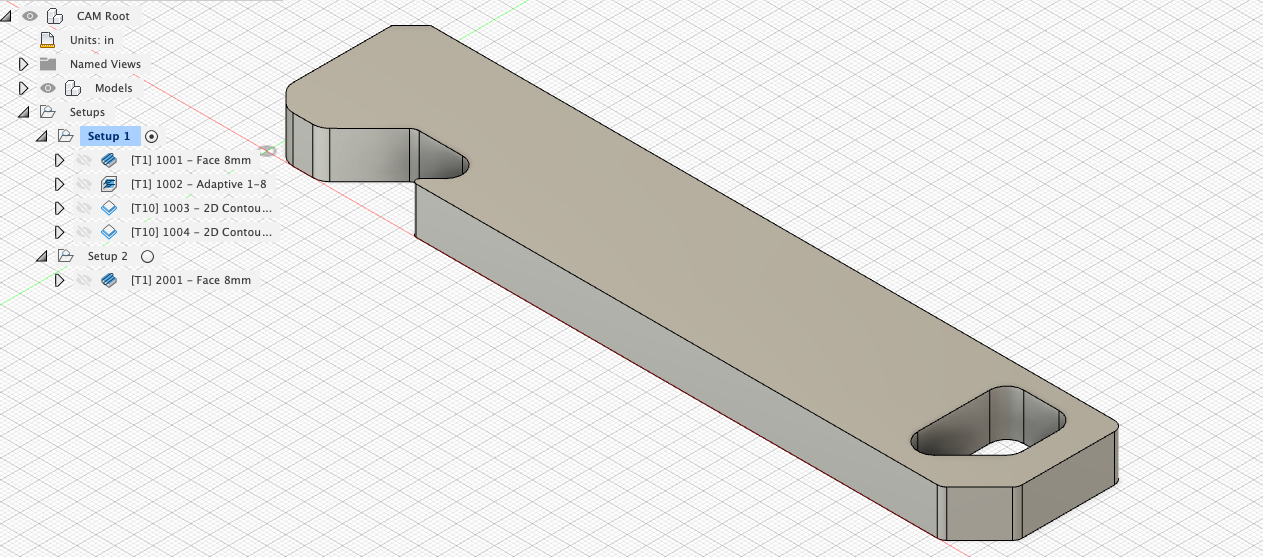Collapse the Setups folder node
The image size is (1263, 557).
(24, 112)
